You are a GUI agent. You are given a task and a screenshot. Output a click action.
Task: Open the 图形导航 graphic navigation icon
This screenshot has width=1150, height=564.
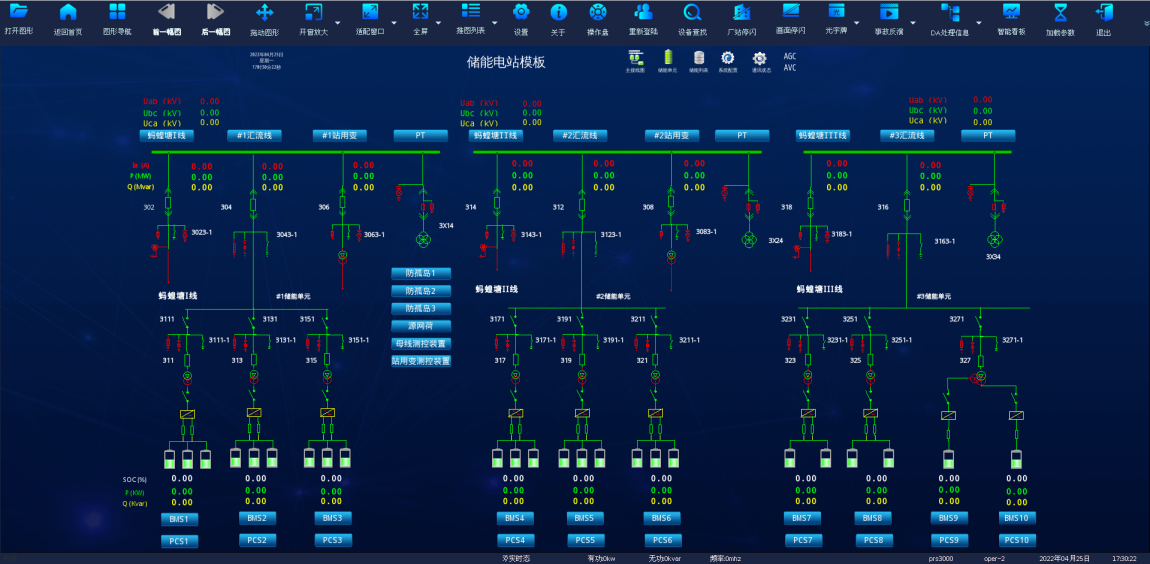(x=117, y=13)
